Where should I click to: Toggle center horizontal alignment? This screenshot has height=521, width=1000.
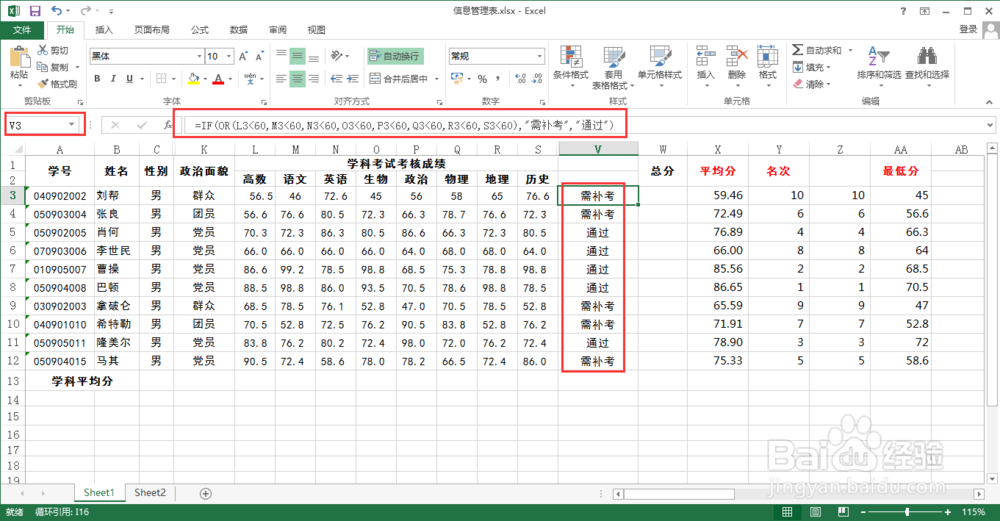coord(297,78)
